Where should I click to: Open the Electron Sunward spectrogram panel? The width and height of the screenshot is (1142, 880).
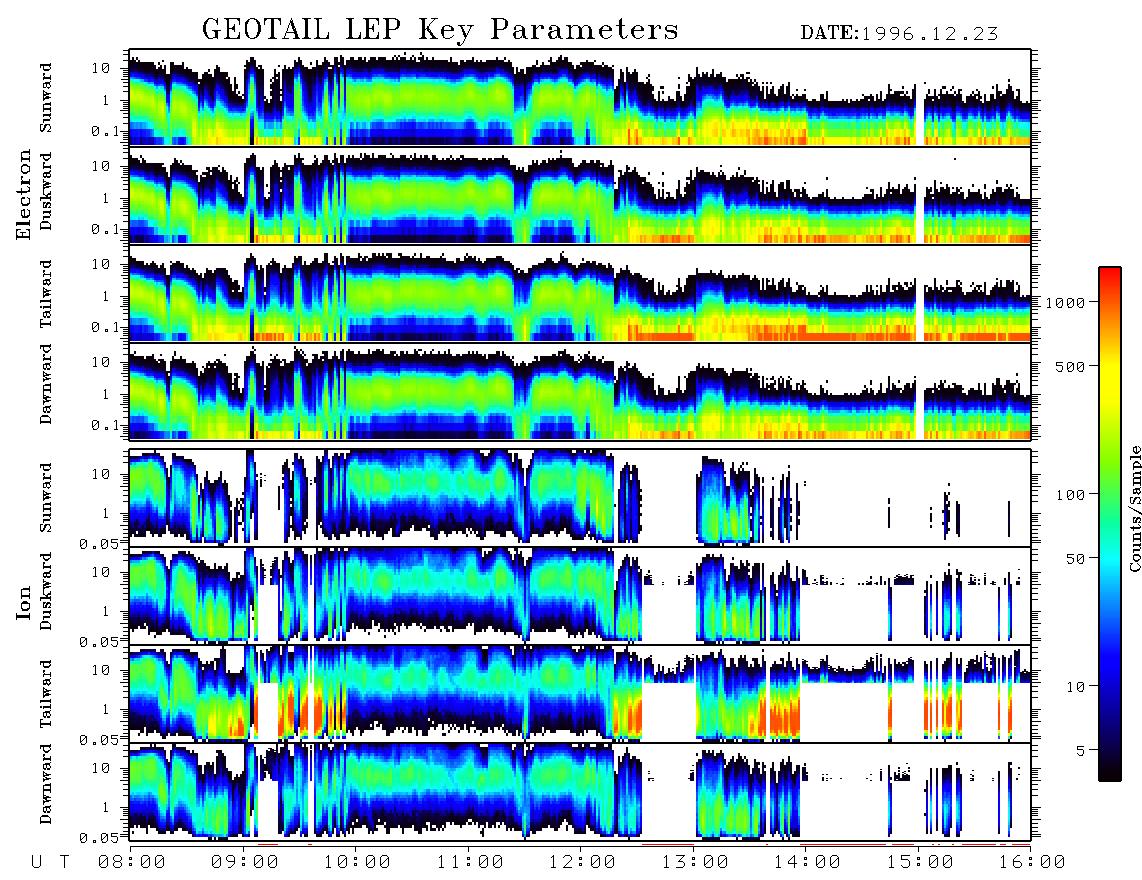(x=580, y=98)
